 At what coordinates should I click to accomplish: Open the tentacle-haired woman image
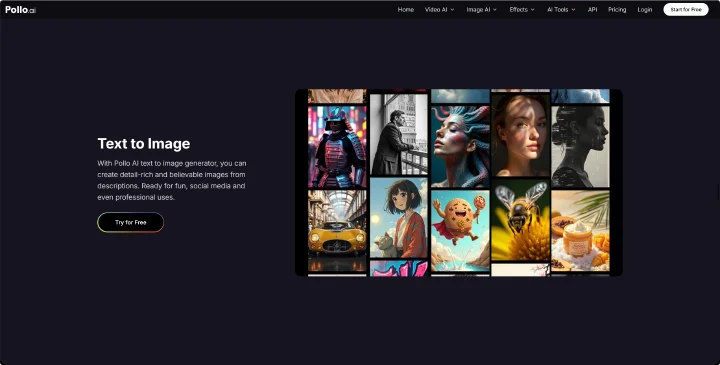pyautogui.click(x=460, y=147)
